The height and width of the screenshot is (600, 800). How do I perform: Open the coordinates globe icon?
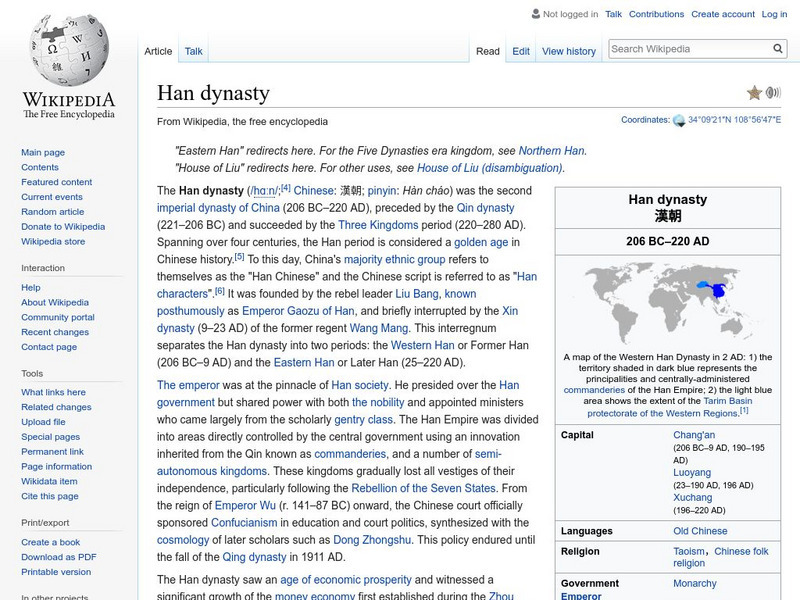tap(679, 120)
